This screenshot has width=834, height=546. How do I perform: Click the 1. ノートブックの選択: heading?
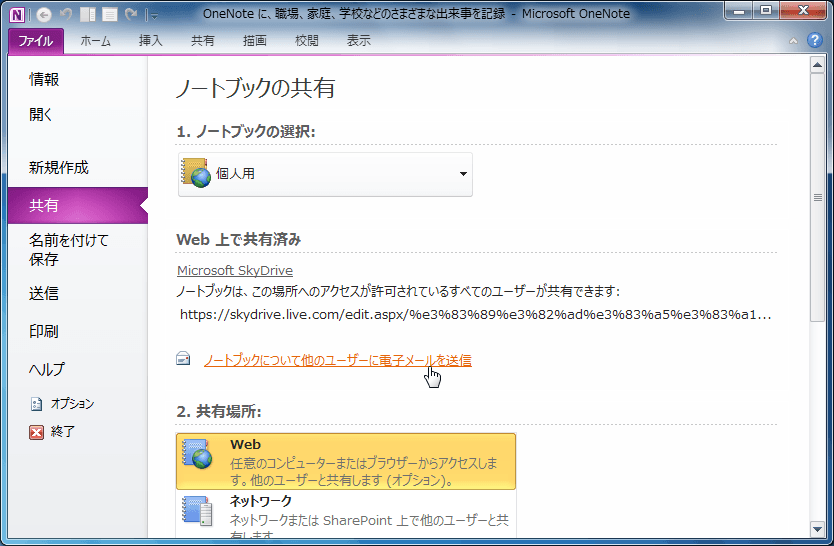pyautogui.click(x=246, y=131)
